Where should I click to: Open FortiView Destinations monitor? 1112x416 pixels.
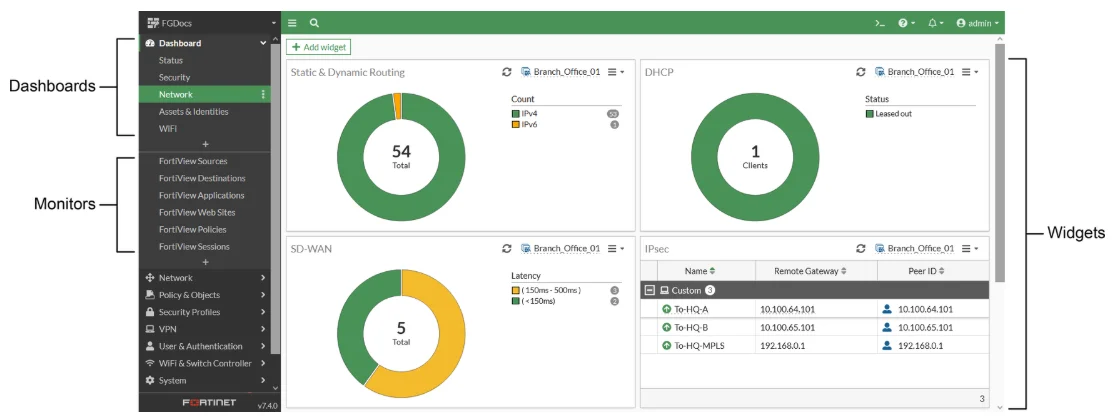point(202,178)
